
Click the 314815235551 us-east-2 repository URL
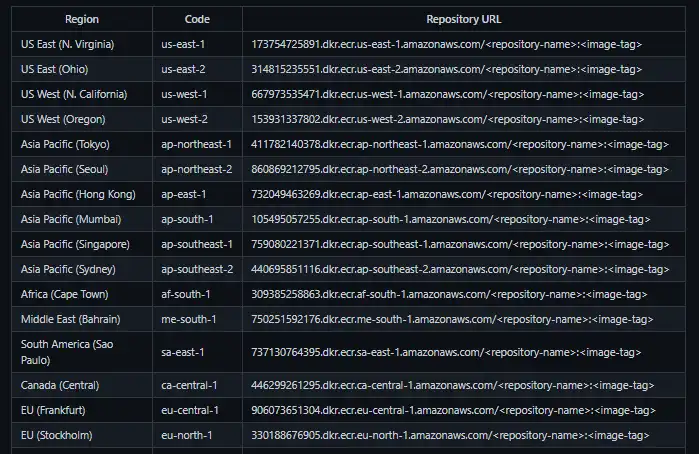click(446, 69)
